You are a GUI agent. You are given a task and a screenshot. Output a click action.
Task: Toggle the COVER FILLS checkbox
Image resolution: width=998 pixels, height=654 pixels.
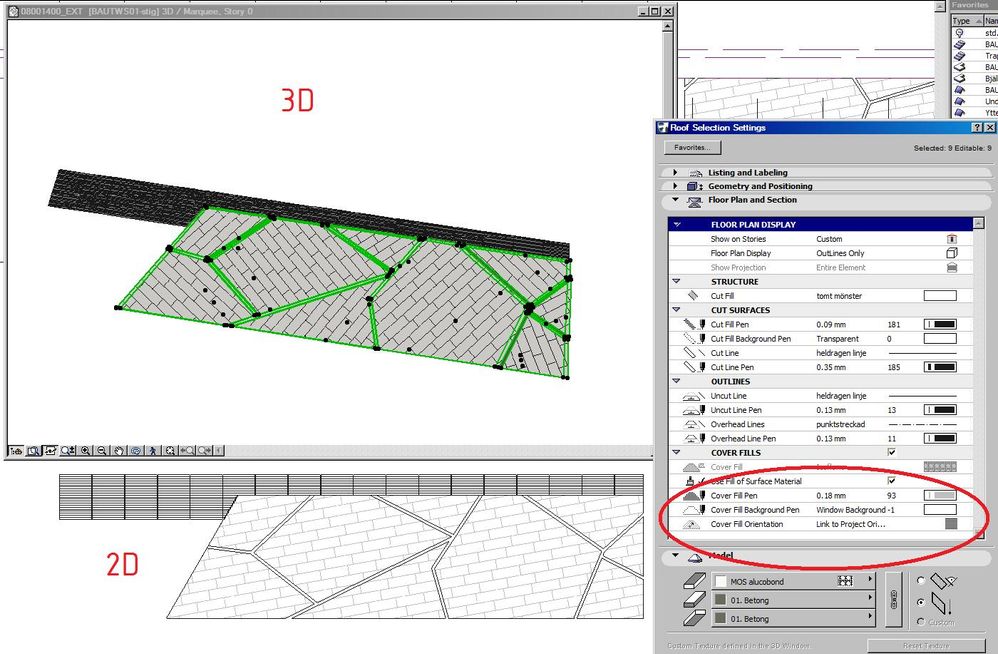click(x=892, y=452)
